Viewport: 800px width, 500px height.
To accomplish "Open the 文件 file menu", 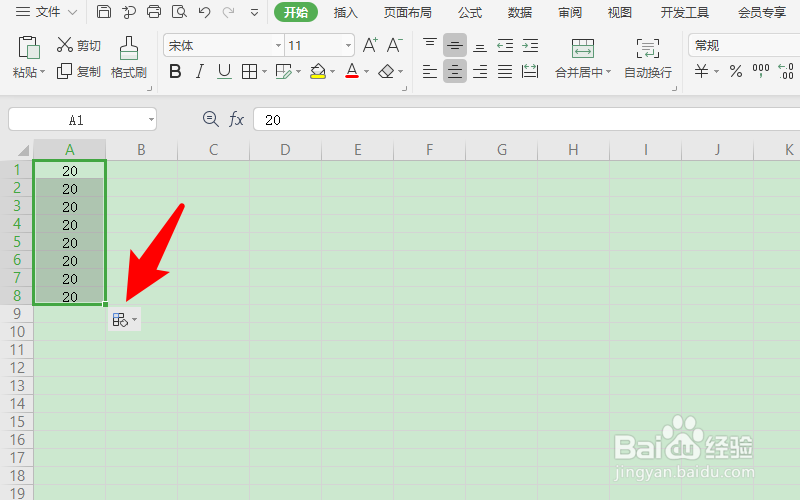I will [x=46, y=12].
